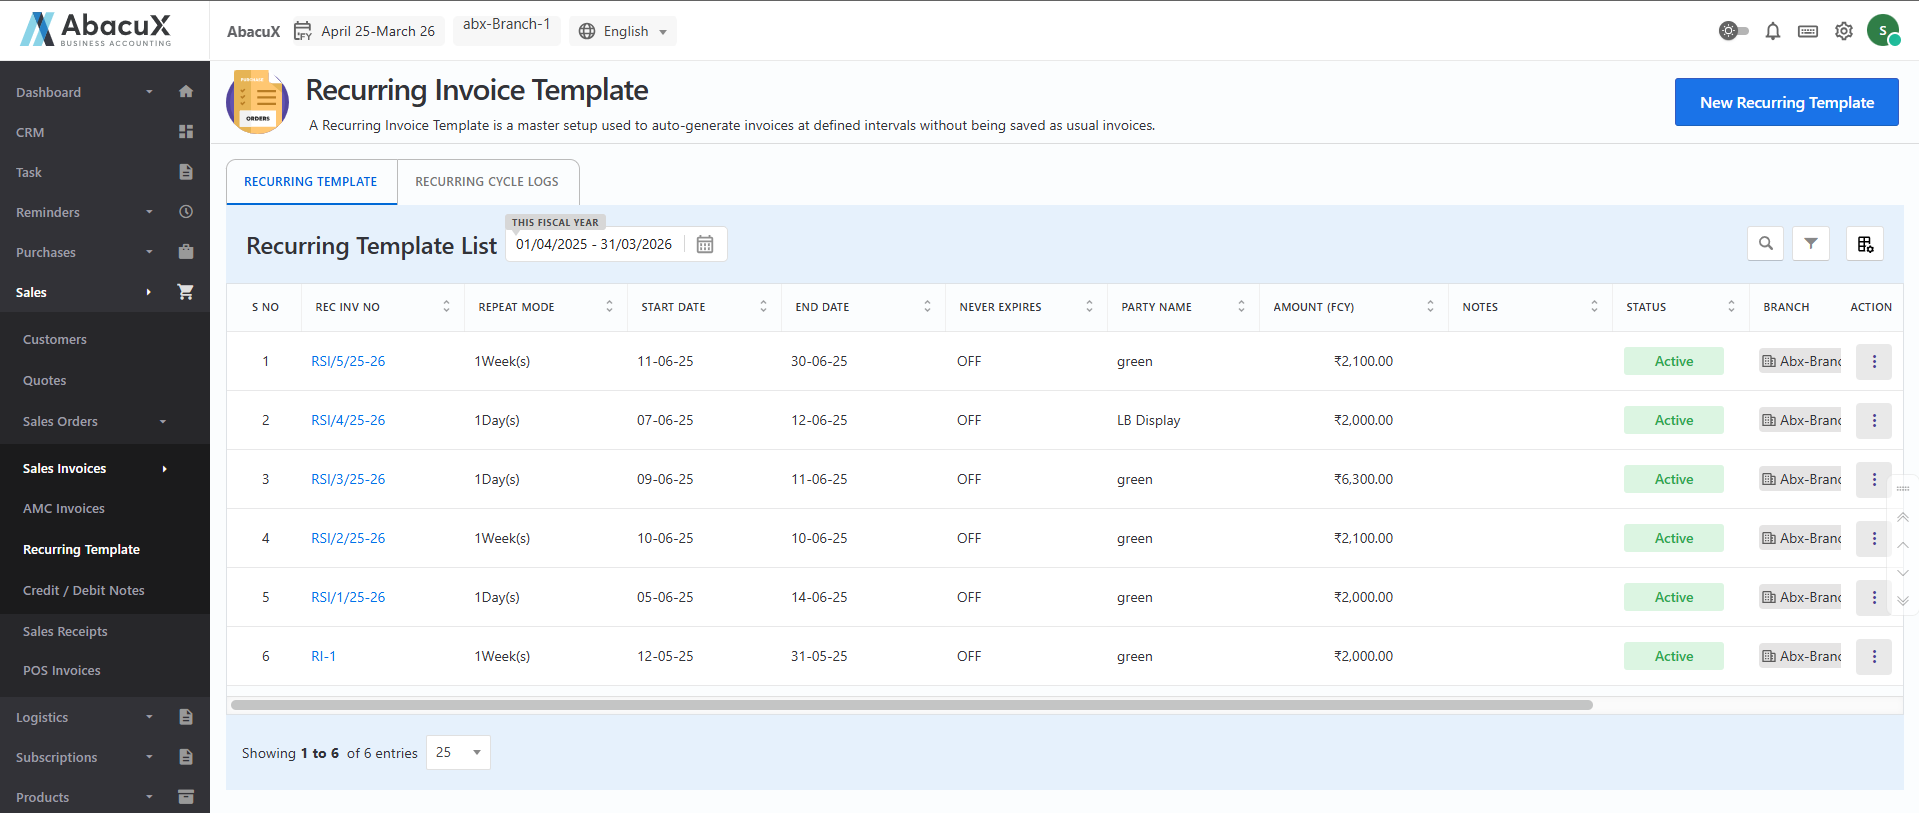Open the entries per page dropdown
The width and height of the screenshot is (1919, 813).
tap(458, 752)
